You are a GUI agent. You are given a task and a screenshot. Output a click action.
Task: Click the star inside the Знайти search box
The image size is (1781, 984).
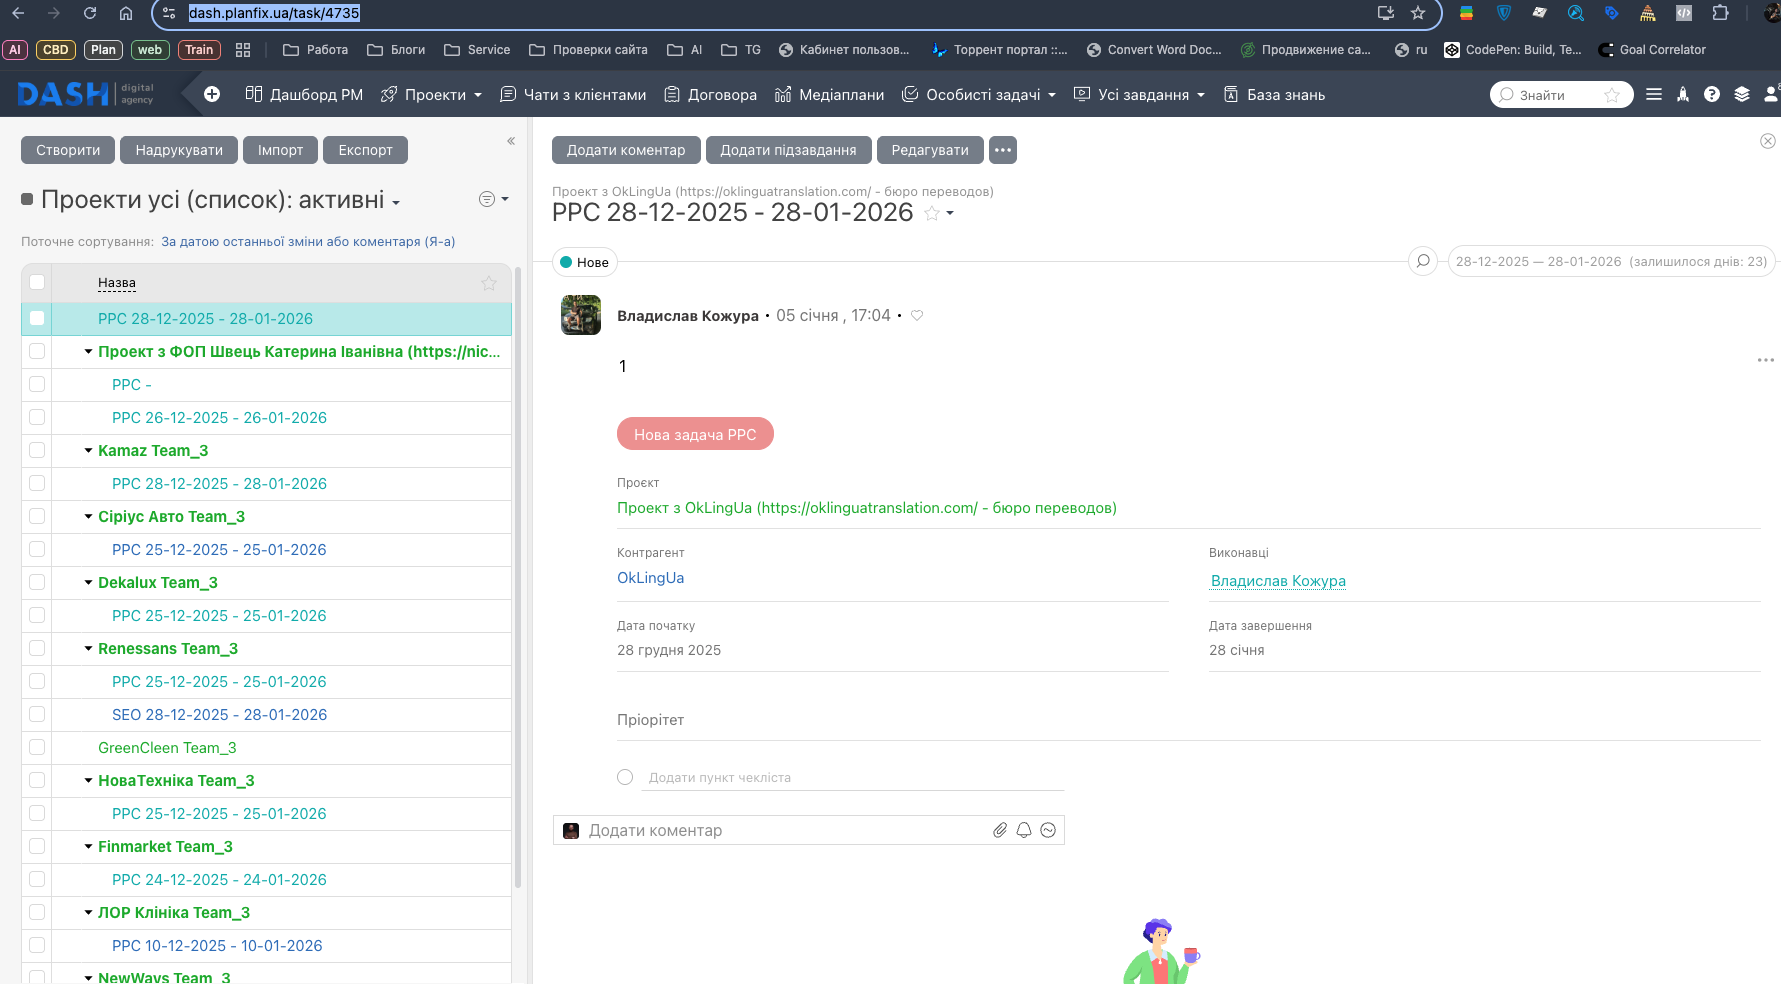1612,95
